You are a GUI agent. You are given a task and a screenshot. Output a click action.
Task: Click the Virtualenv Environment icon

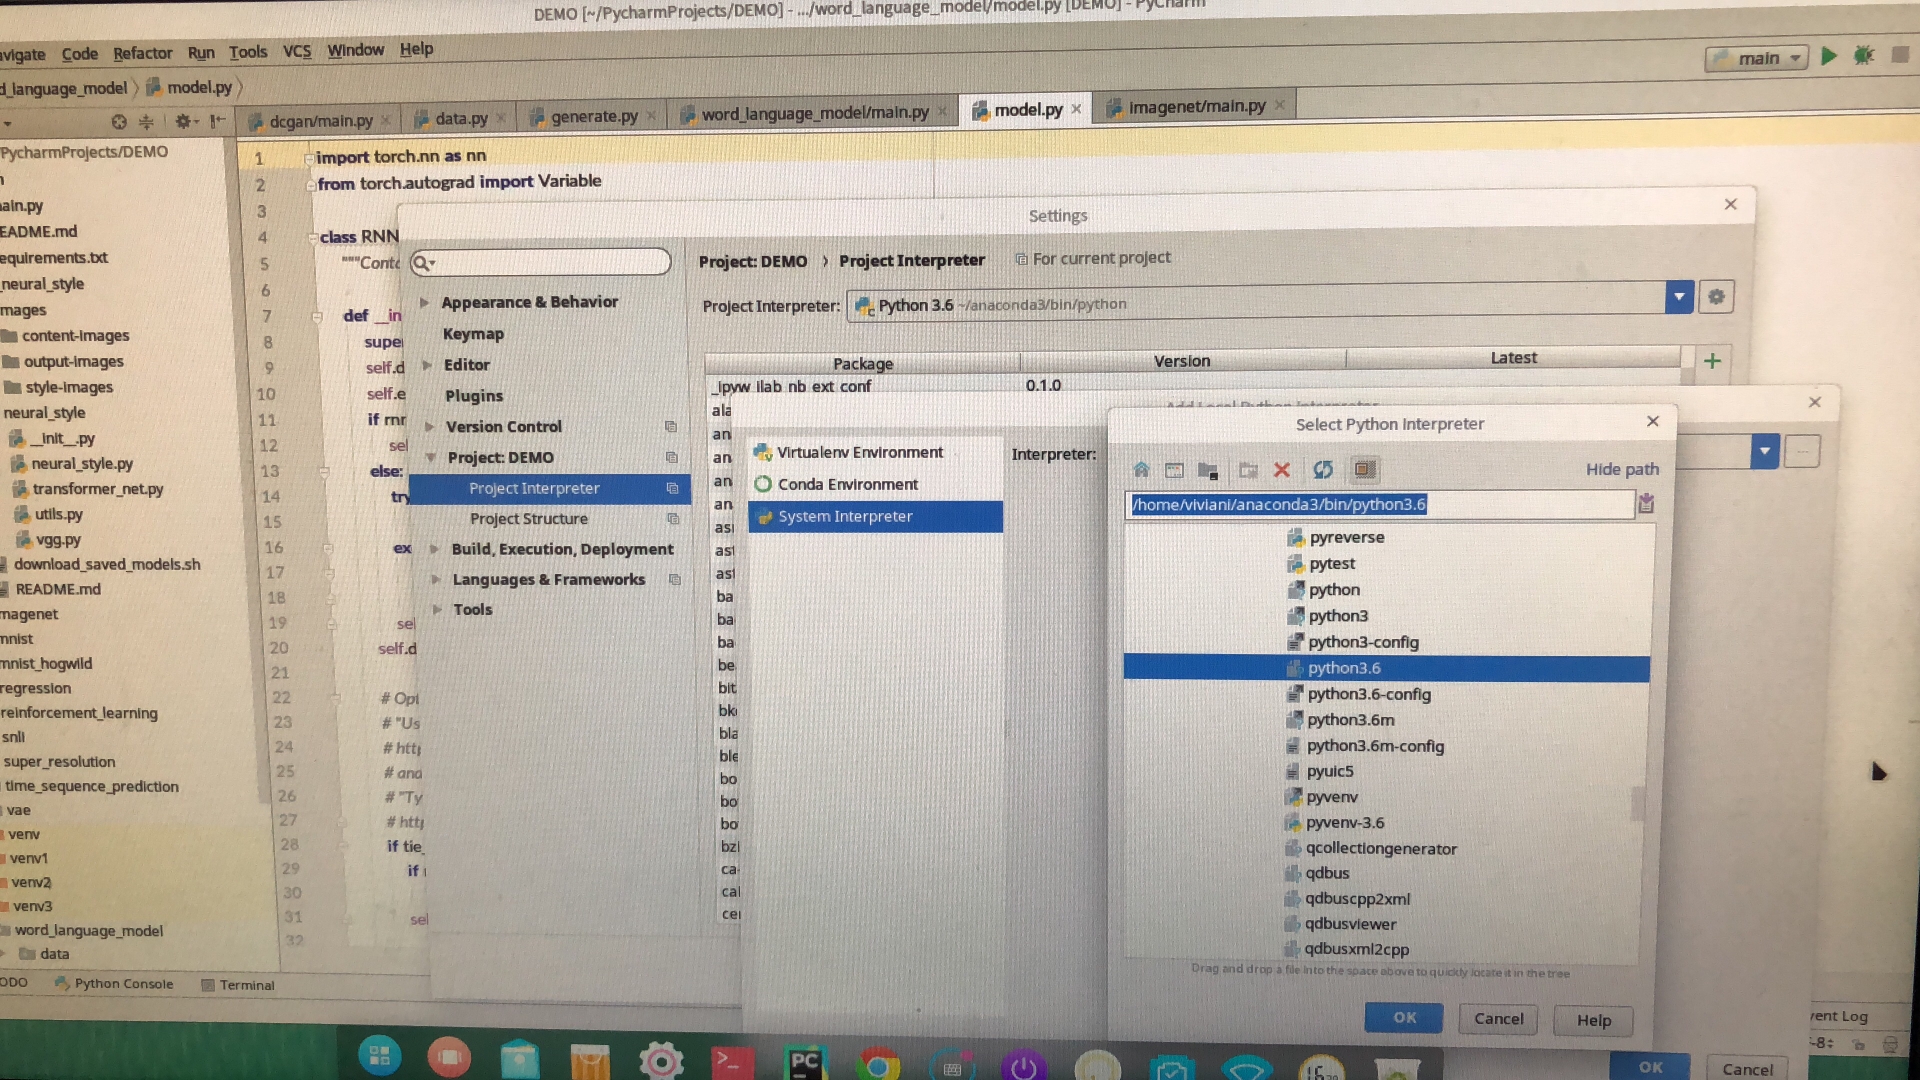[761, 451]
